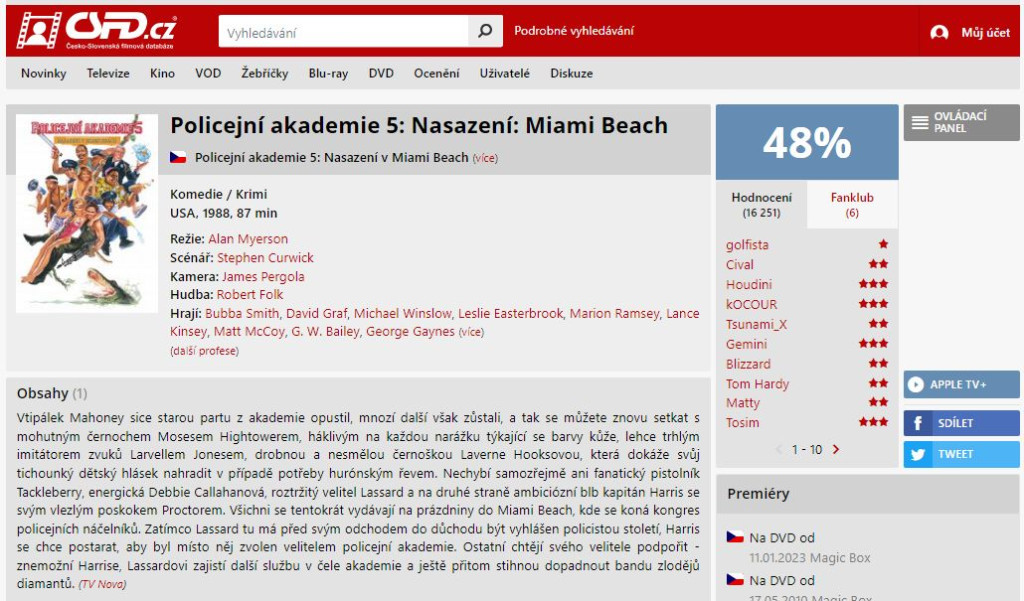This screenshot has width=1024, height=601.
Task: Click the Ovládací panel hamburger icon
Action: (920, 122)
